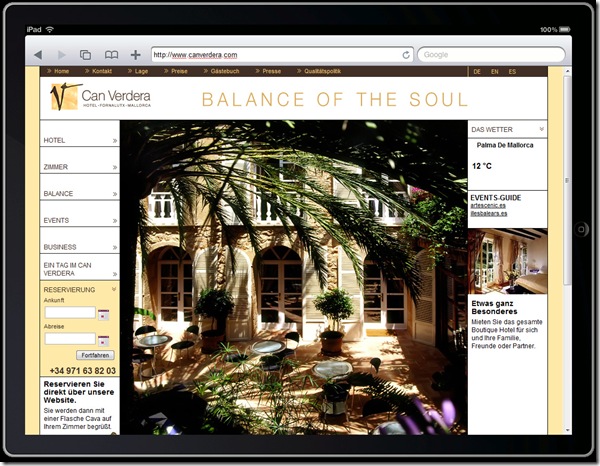Tap the hotel room thumbnail image
The height and width of the screenshot is (466, 600).
click(x=507, y=262)
